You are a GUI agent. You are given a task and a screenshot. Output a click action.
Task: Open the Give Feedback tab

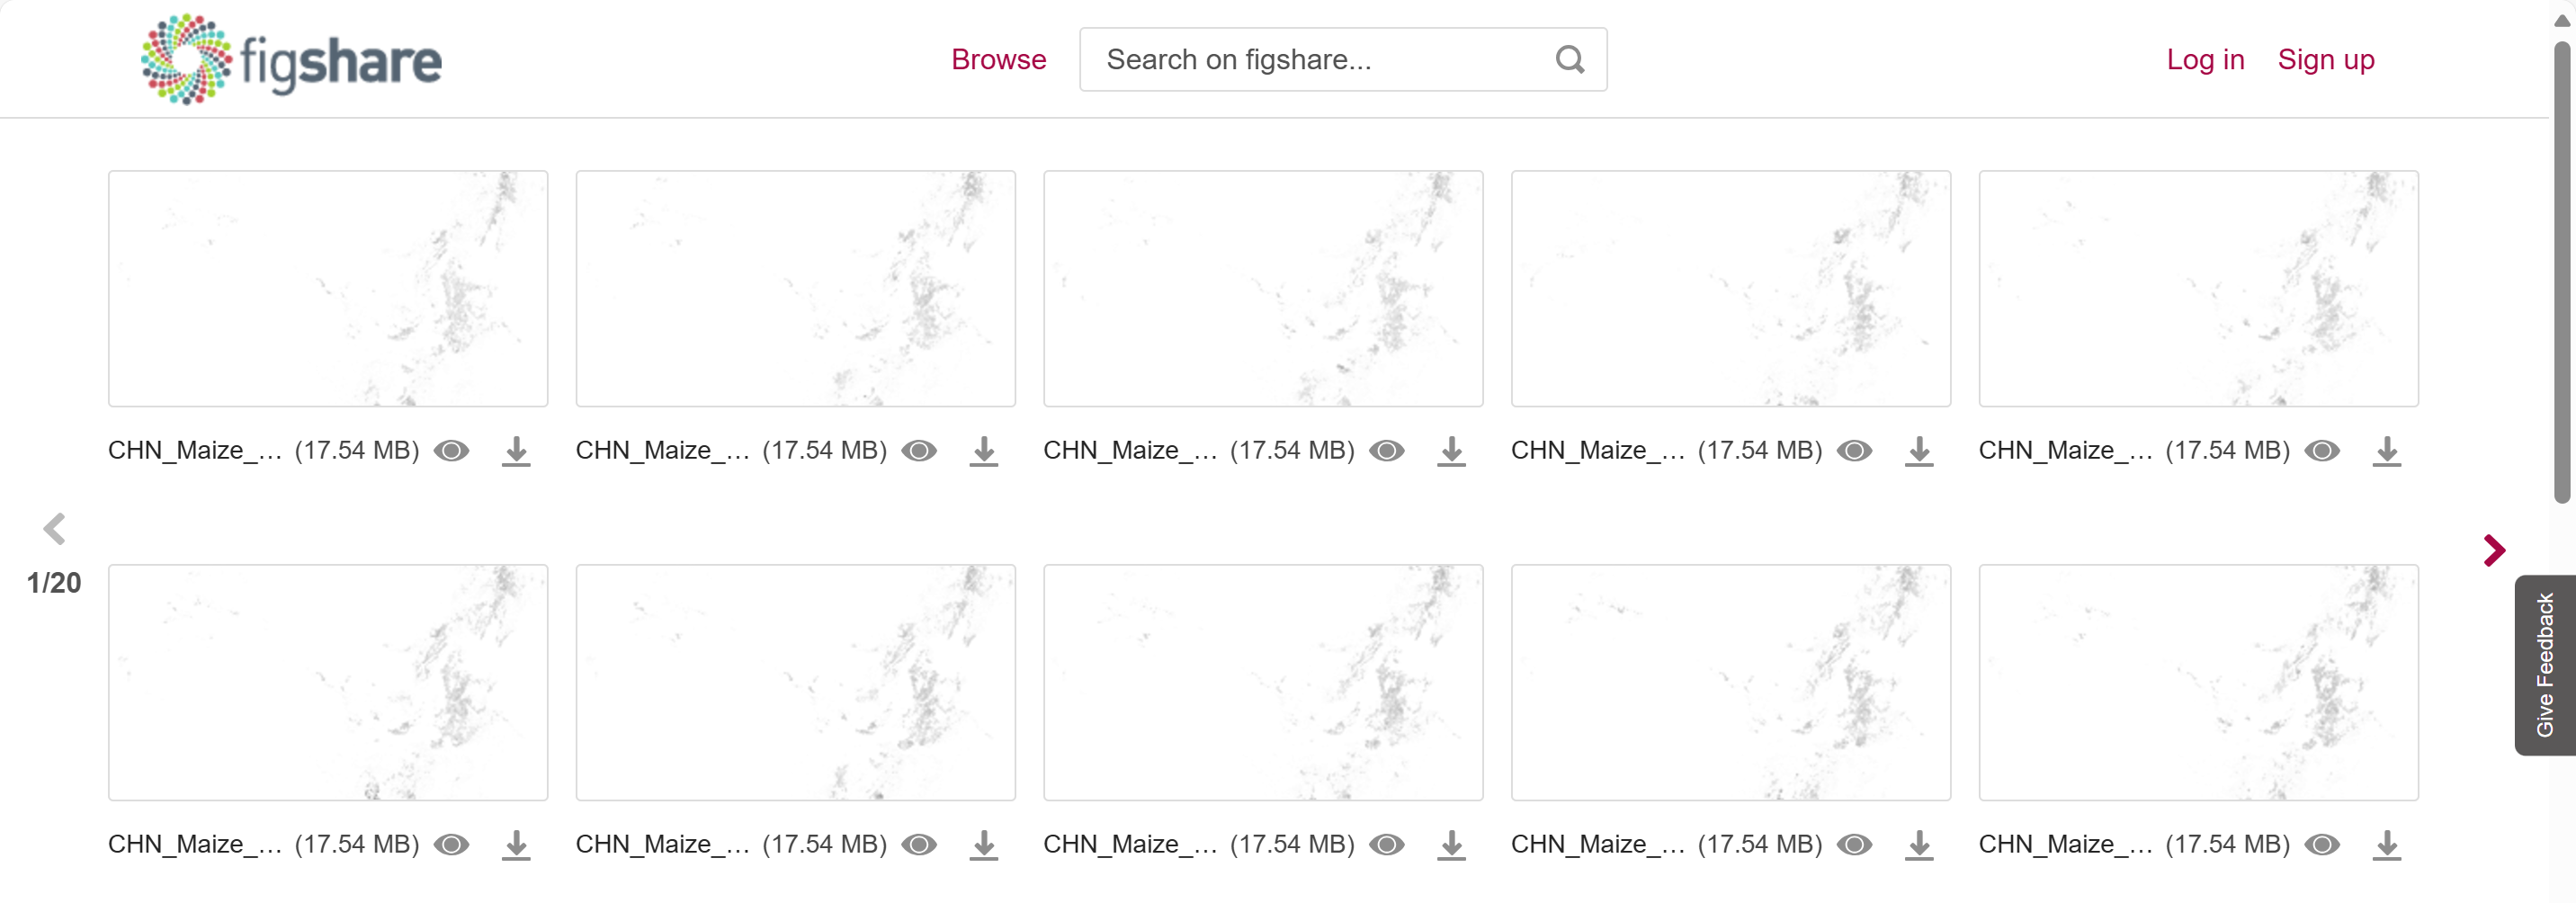coord(2545,665)
